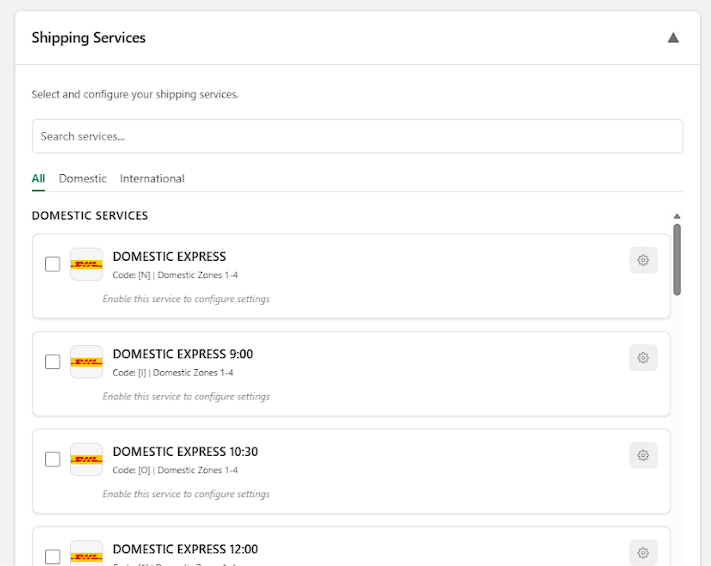
Task: Select the All tab
Action: click(x=38, y=179)
